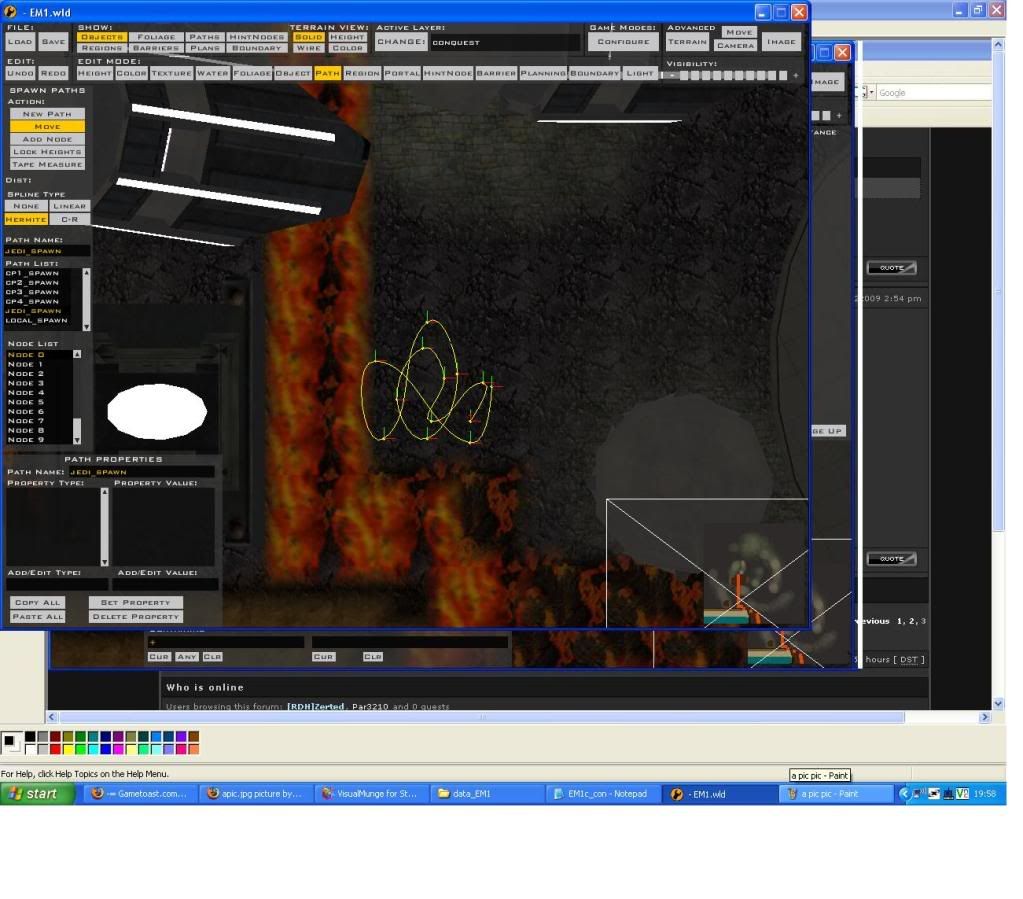Switch to Light edit mode
The image size is (1023, 899).
point(639,73)
